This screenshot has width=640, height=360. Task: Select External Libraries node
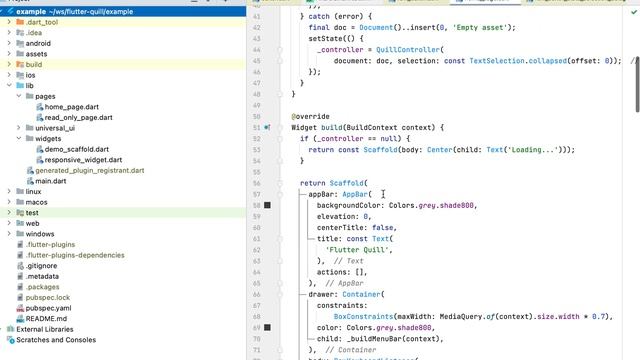pos(44,329)
